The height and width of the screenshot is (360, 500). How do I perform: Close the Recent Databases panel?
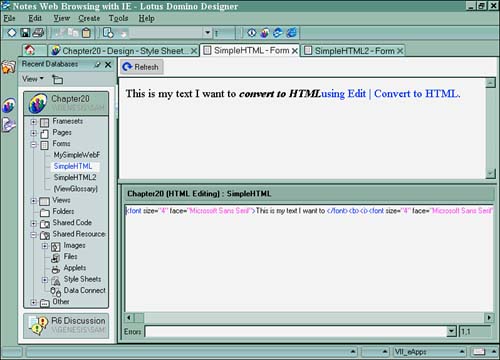108,64
